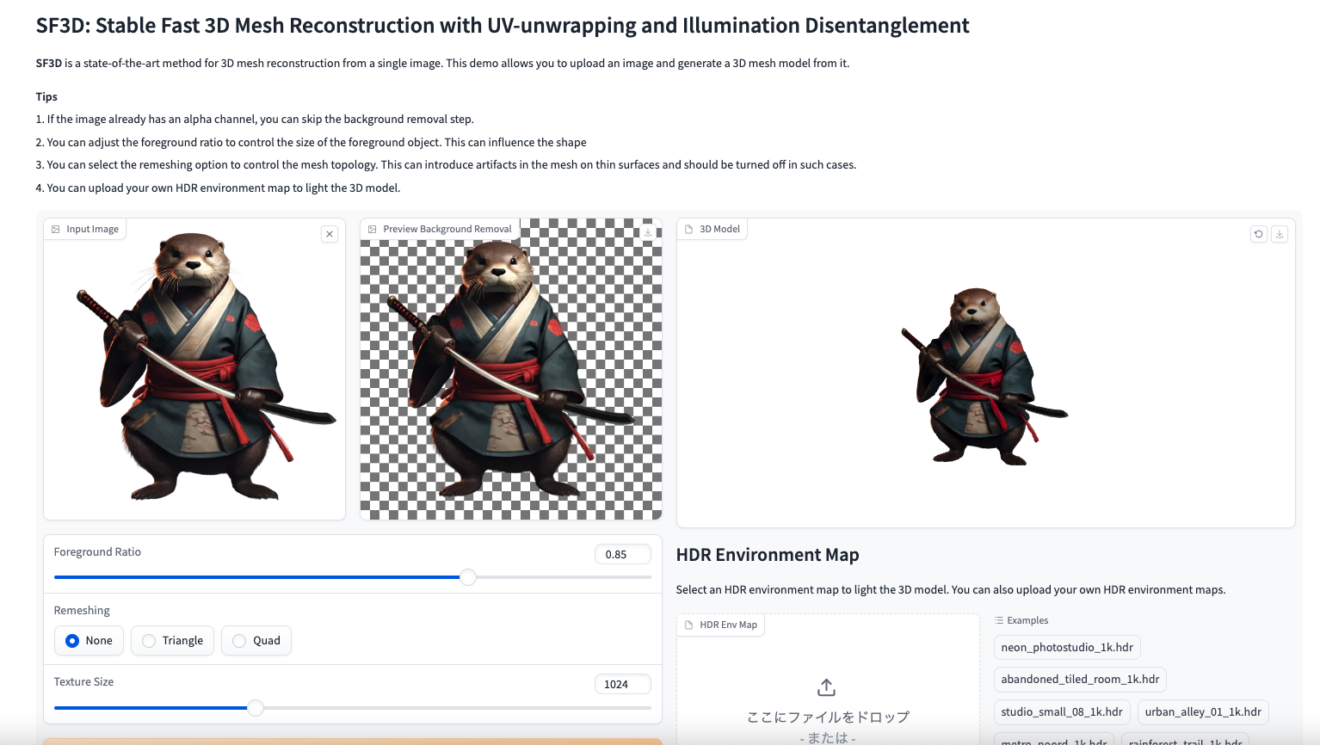Choose Triangle remeshing

tap(173, 641)
